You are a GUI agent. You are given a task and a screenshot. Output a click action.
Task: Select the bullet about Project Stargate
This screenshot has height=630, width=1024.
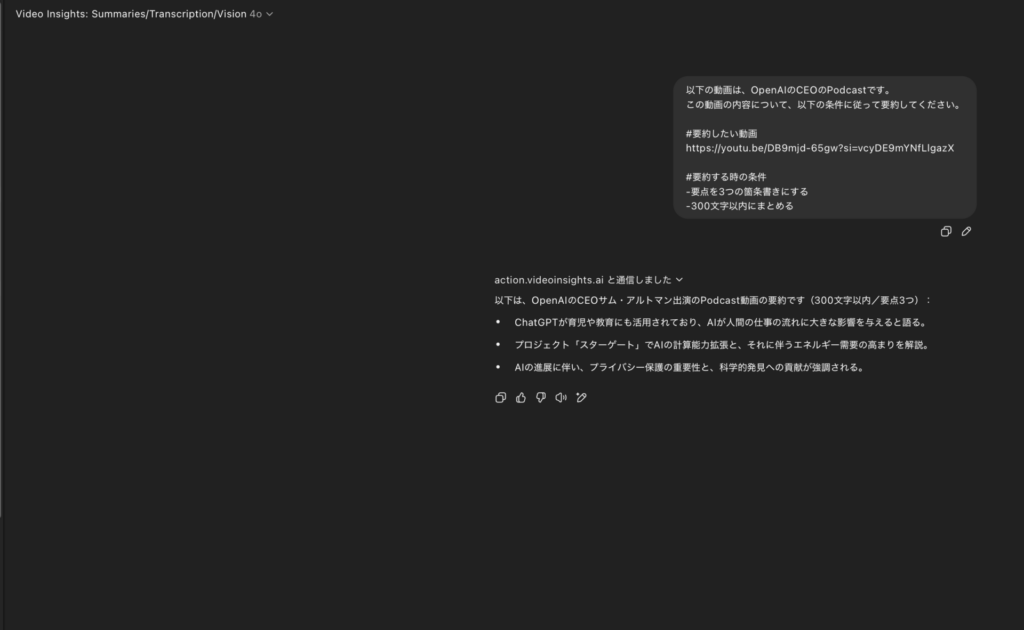(x=722, y=345)
